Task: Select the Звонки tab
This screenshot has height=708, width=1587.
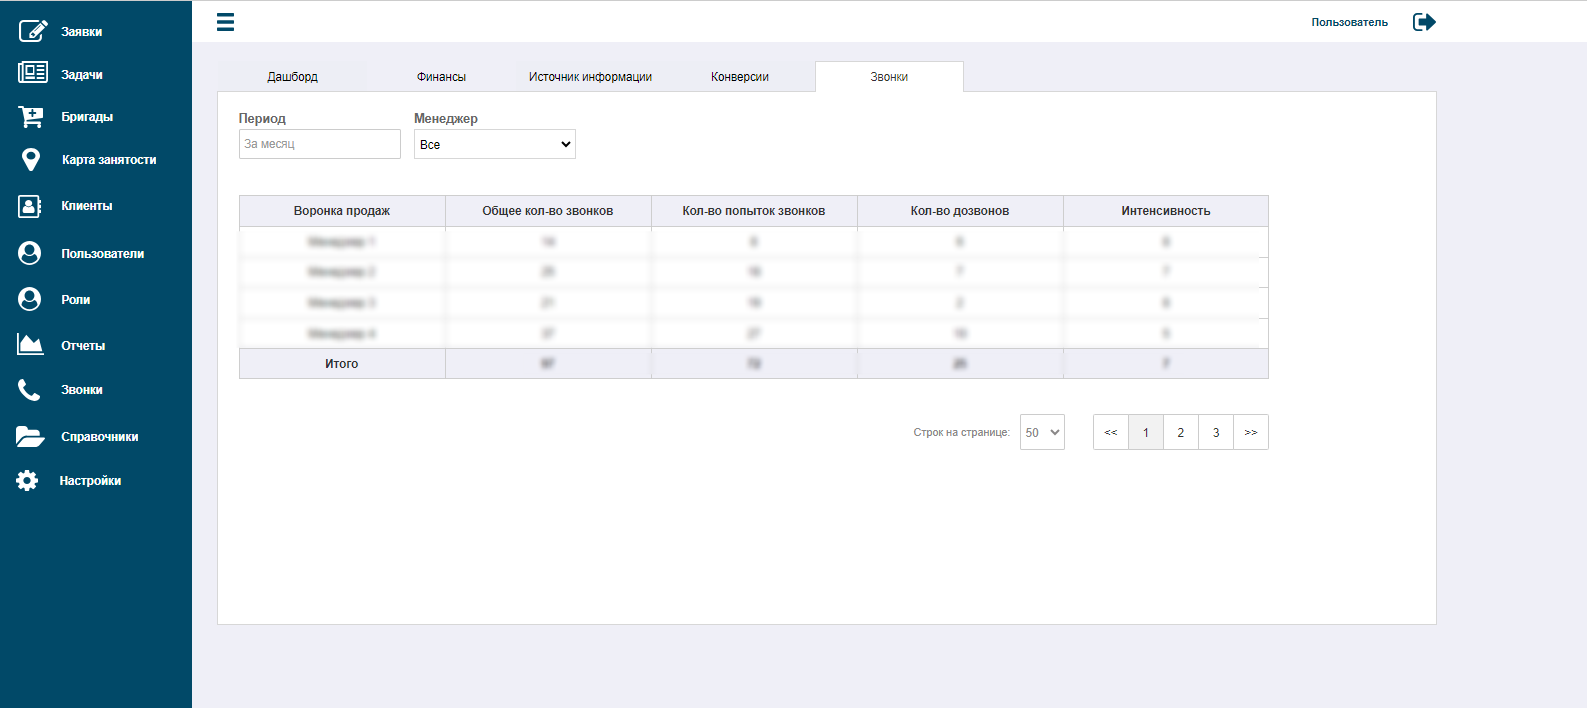Action: [889, 77]
